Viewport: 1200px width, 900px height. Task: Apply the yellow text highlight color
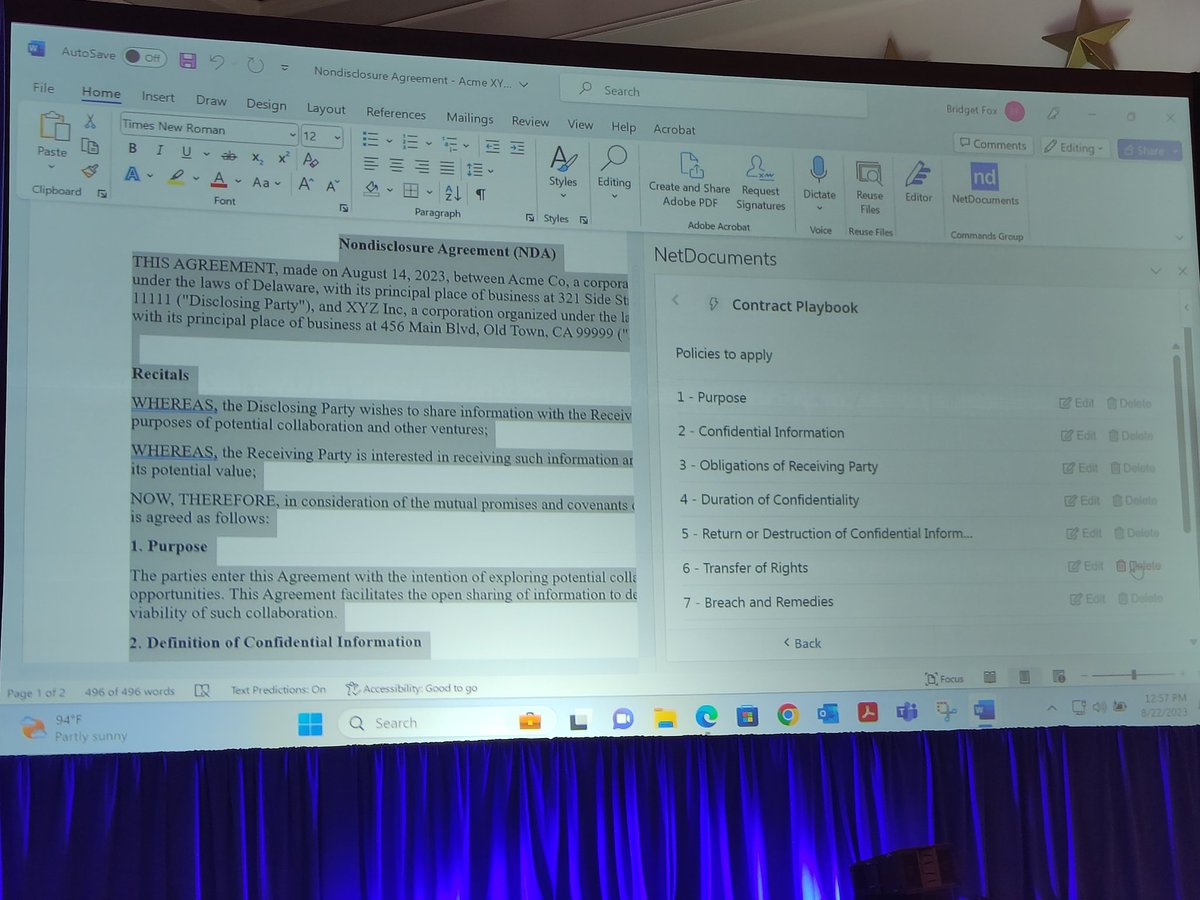176,177
